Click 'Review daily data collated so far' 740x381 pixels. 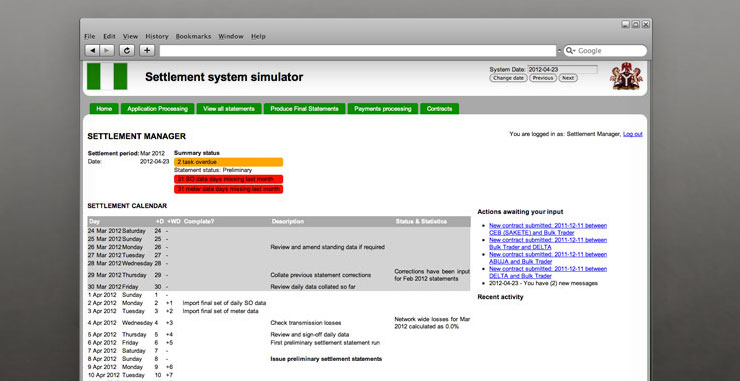tap(313, 287)
